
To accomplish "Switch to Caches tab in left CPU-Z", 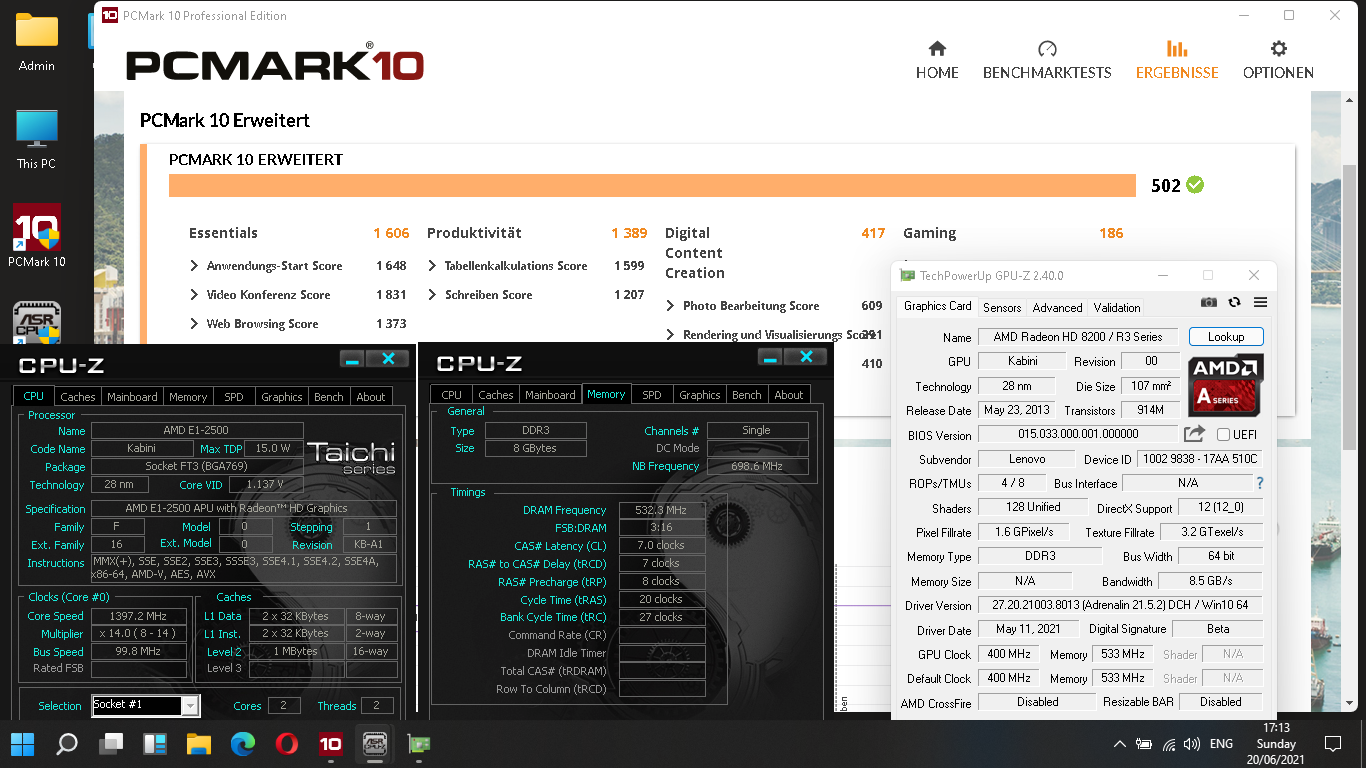I will coord(78,397).
